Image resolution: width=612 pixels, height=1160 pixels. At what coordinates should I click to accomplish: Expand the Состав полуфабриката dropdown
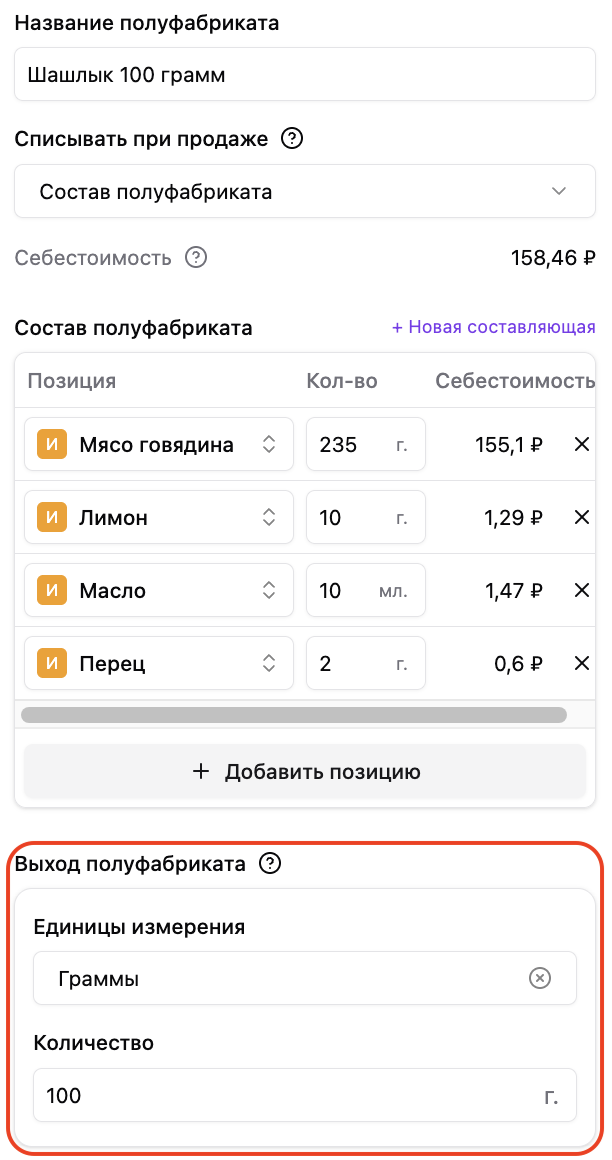point(305,192)
